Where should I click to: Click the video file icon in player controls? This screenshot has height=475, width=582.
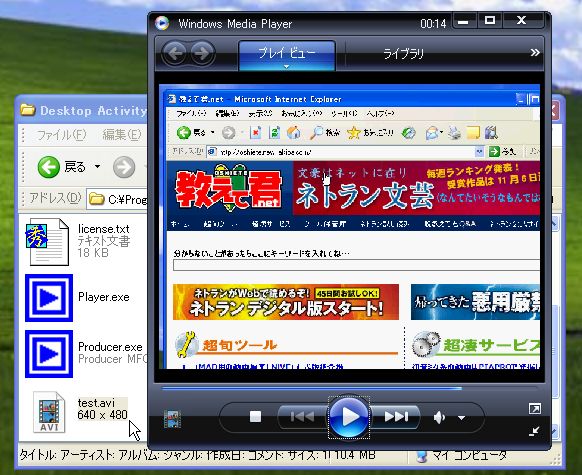click(x=172, y=419)
